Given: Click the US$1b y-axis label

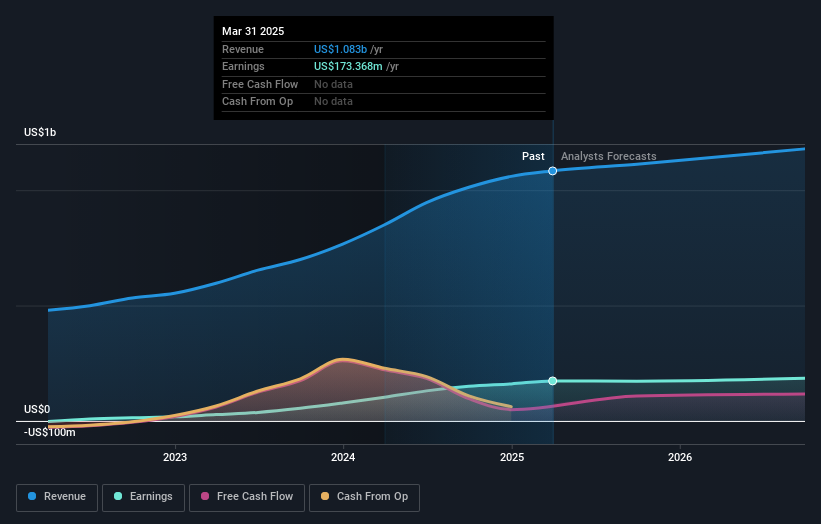Looking at the screenshot, I should (x=40, y=132).
